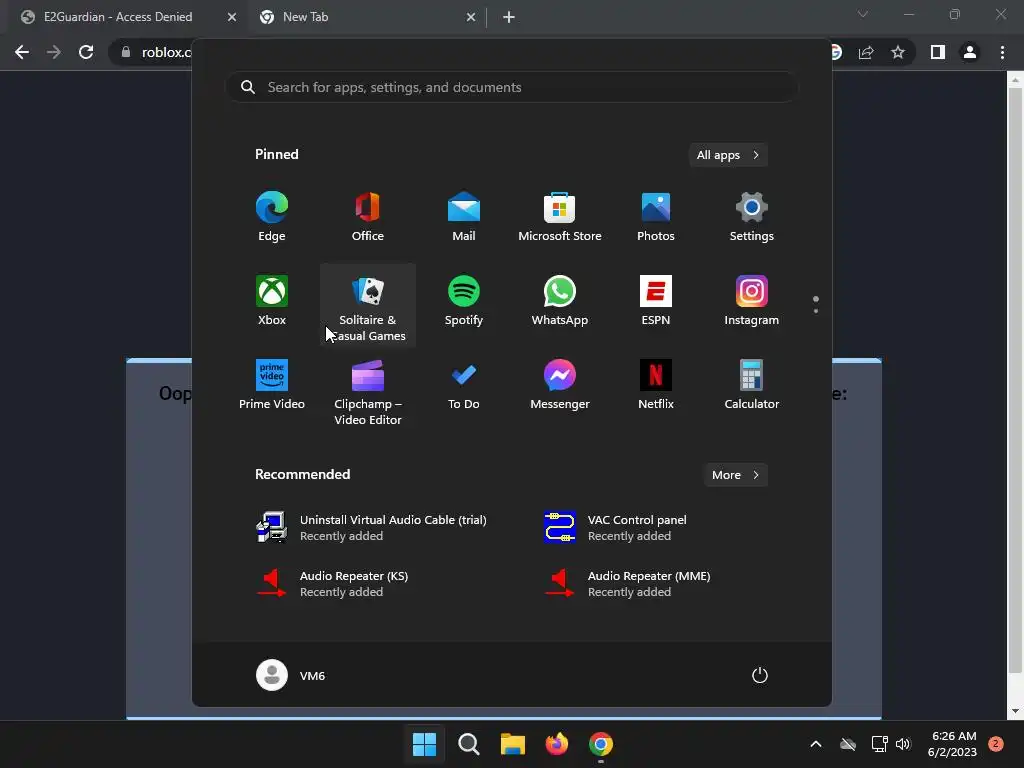1024x768 pixels.
Task: Open network icon in tray
Action: pos(879,744)
